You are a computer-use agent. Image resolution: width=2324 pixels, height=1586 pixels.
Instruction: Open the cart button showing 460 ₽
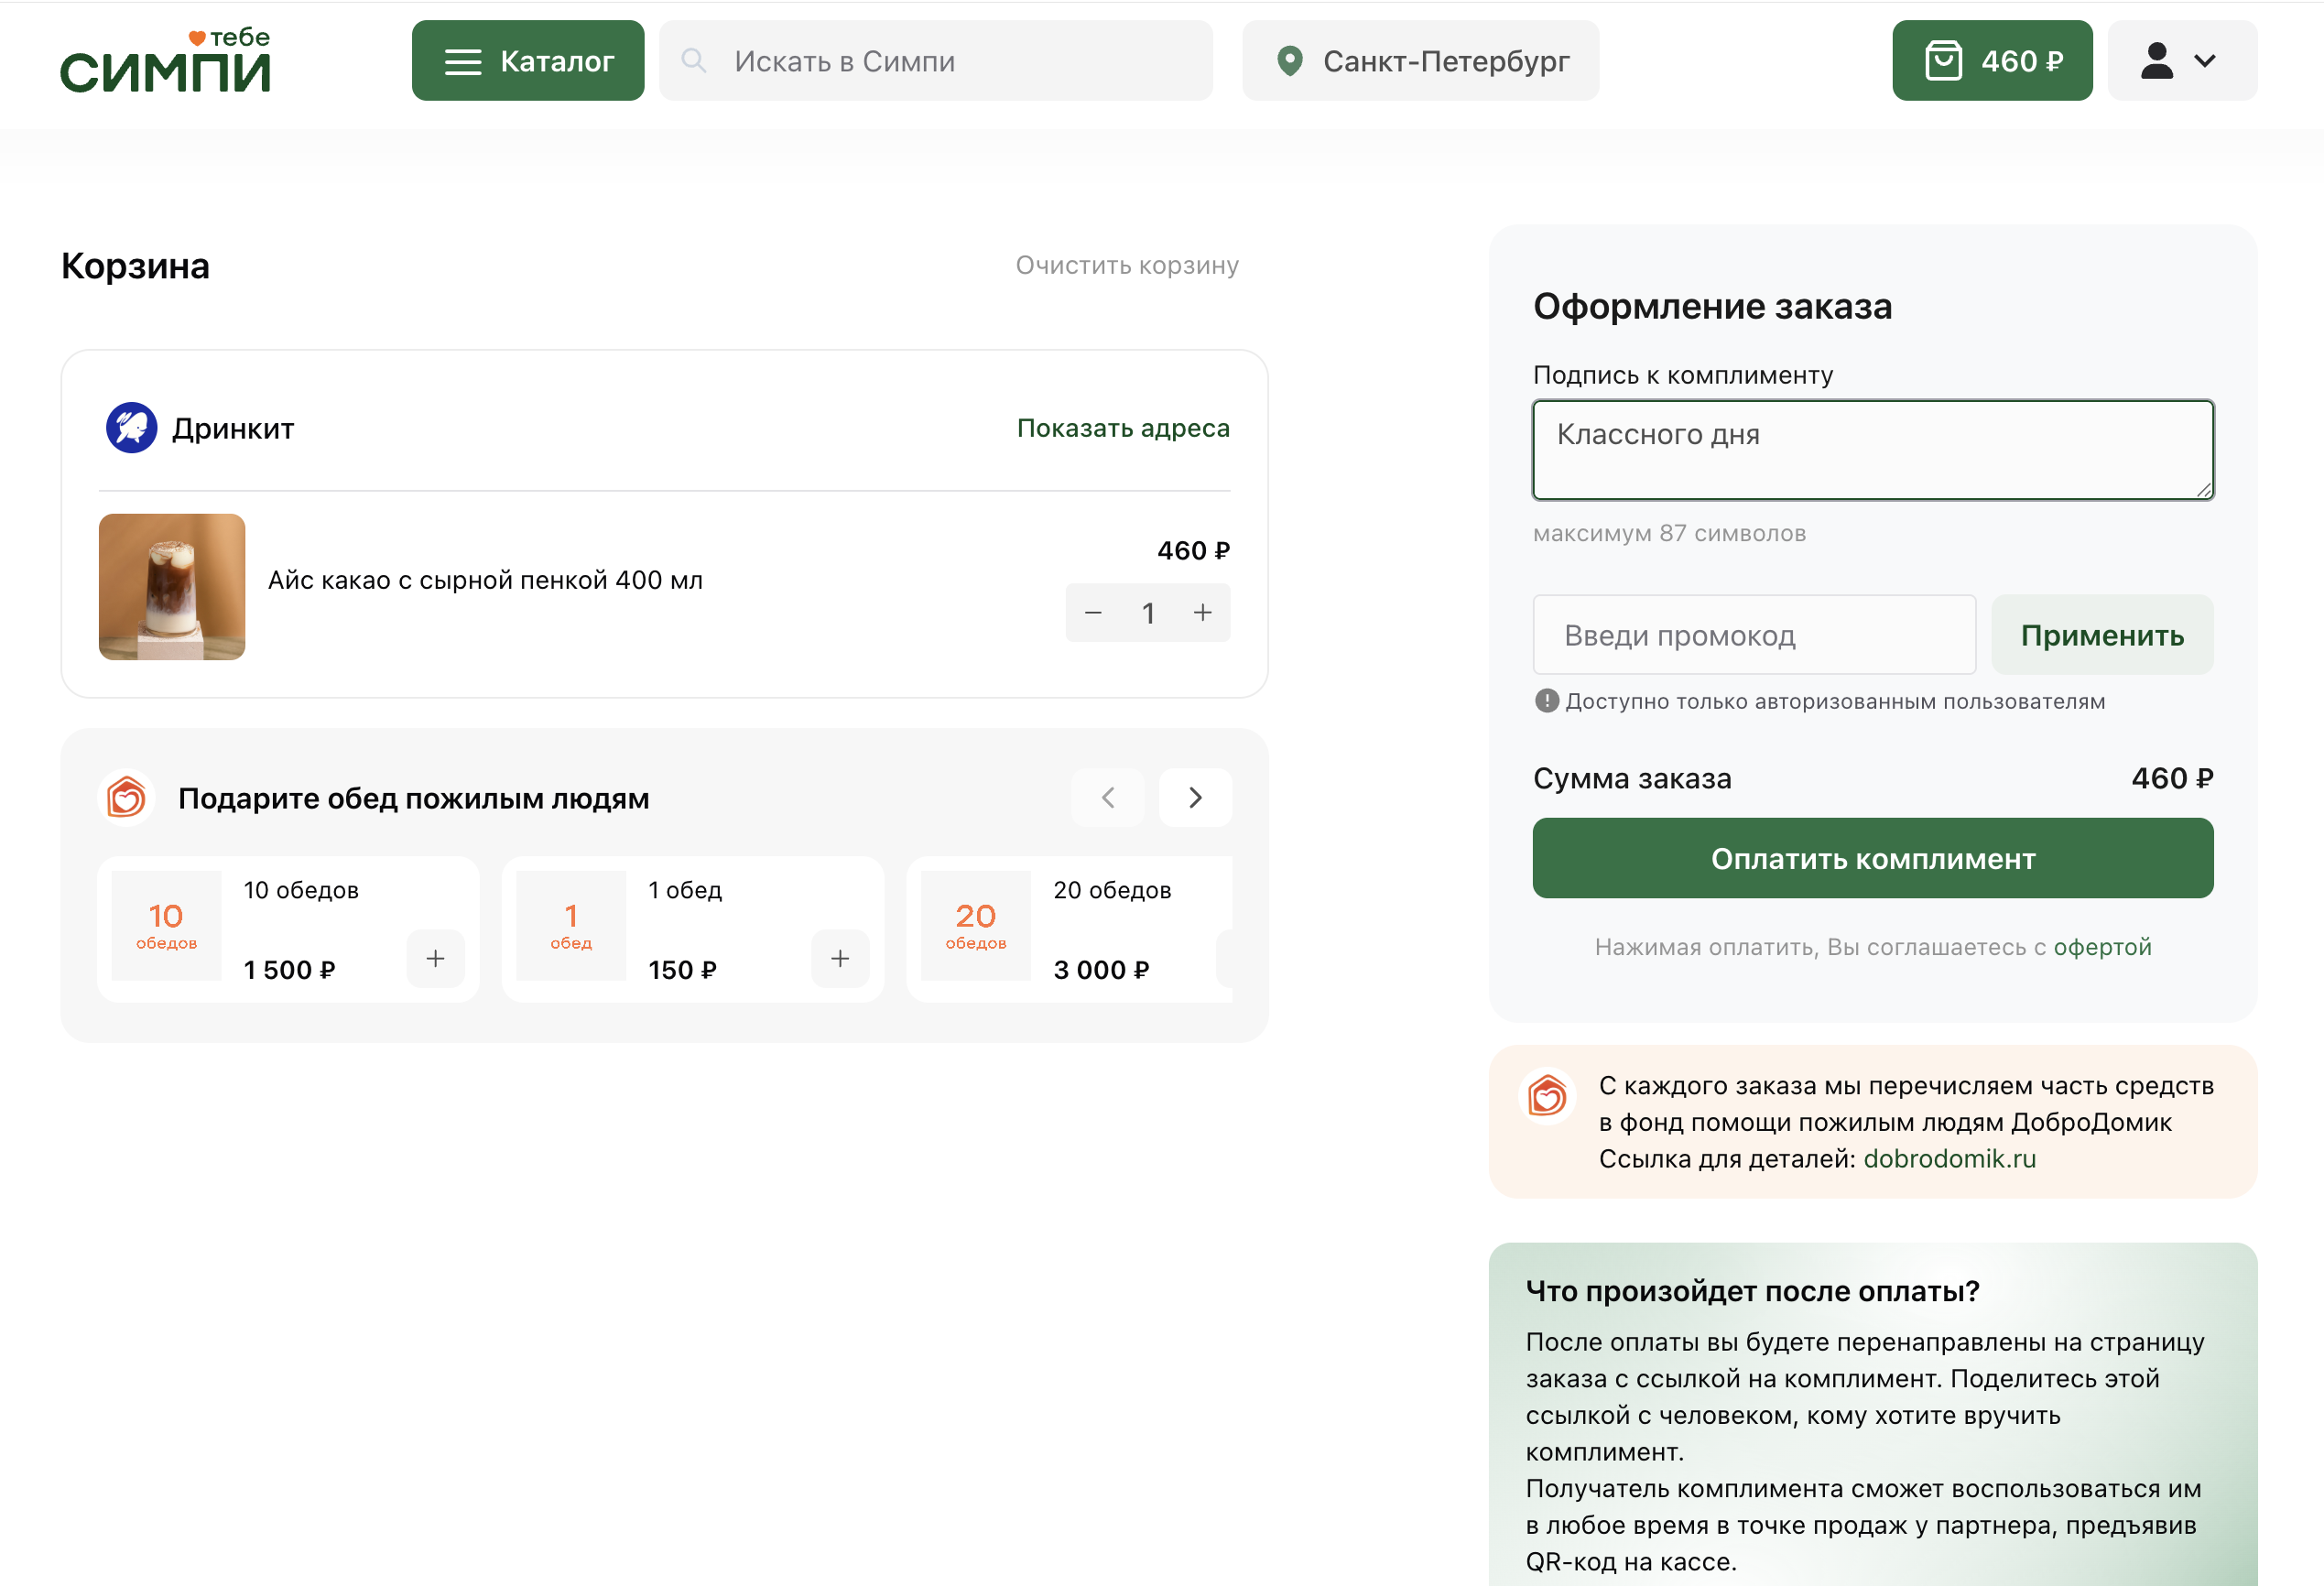[1991, 61]
